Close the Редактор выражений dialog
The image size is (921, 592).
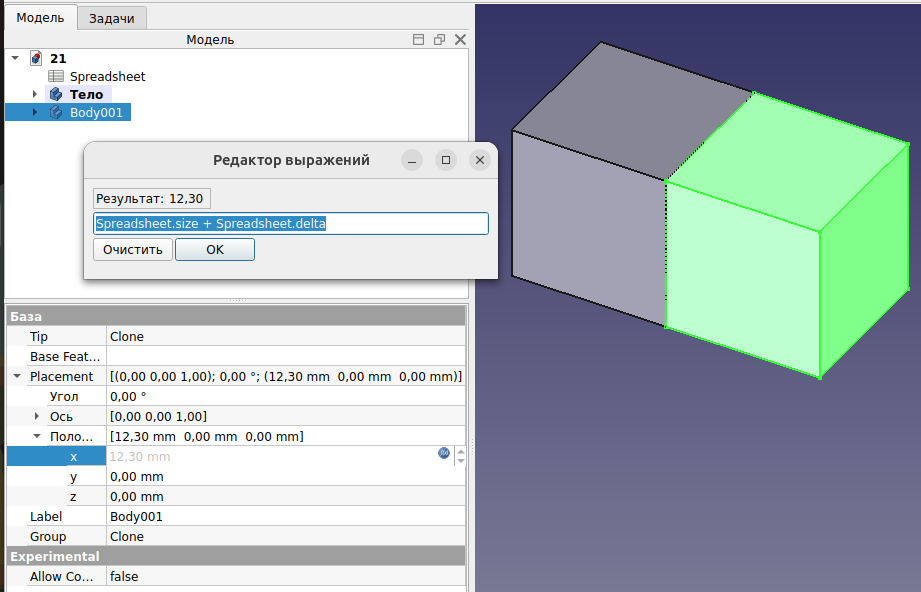480,160
